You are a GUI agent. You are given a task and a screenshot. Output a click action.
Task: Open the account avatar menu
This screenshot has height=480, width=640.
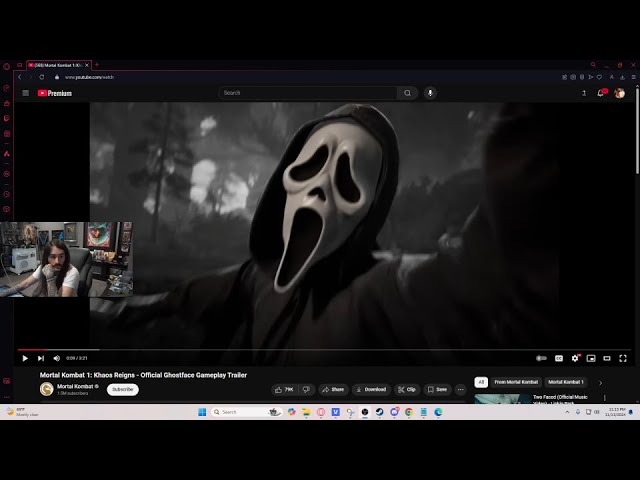pos(620,93)
